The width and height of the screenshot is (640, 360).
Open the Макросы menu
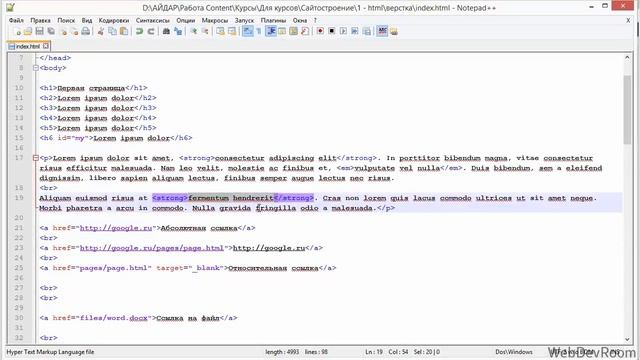point(215,20)
